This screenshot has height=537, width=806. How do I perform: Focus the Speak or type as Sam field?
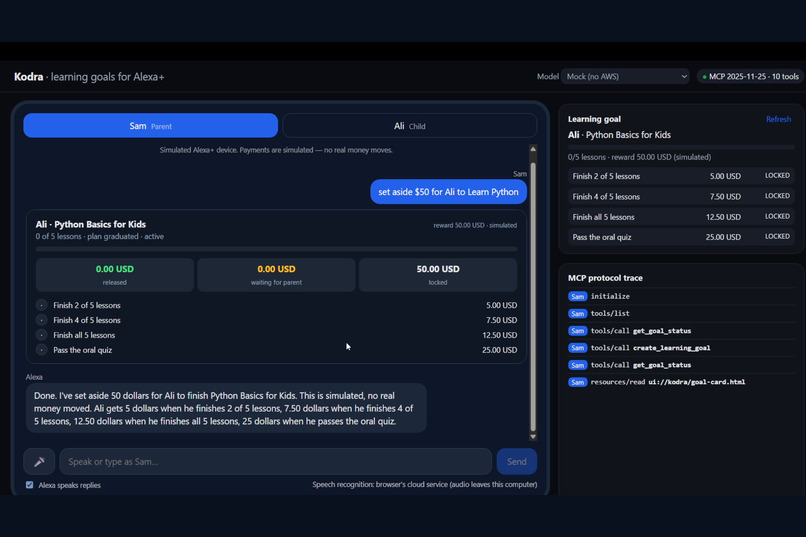(x=276, y=461)
